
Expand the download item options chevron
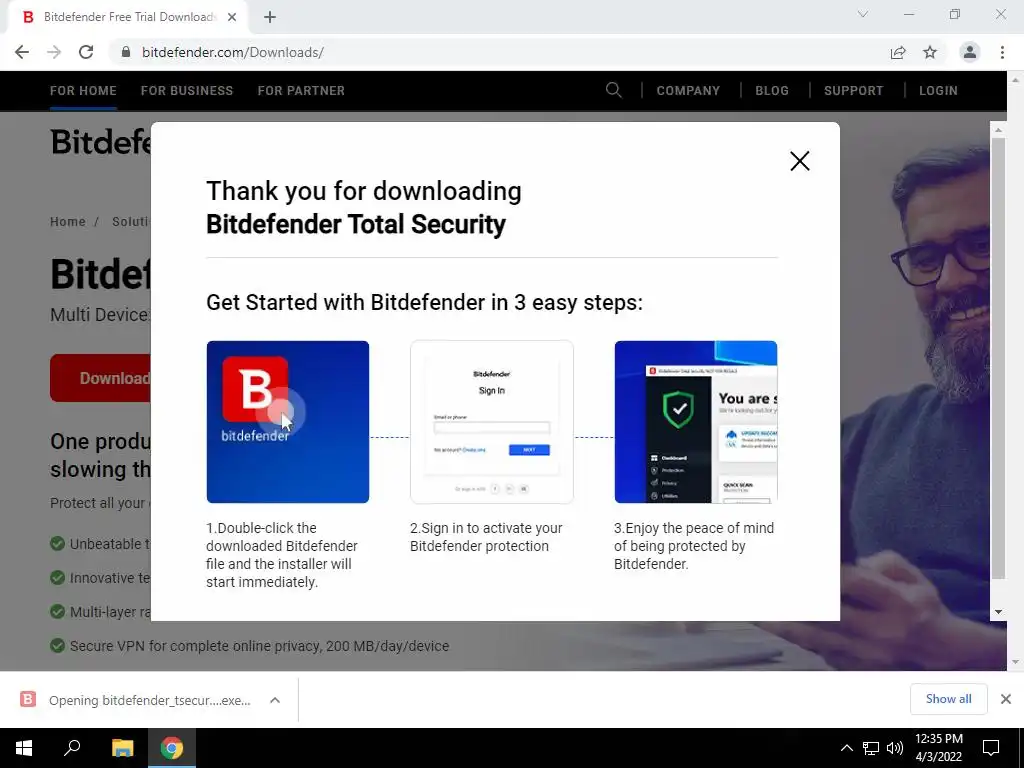click(275, 700)
